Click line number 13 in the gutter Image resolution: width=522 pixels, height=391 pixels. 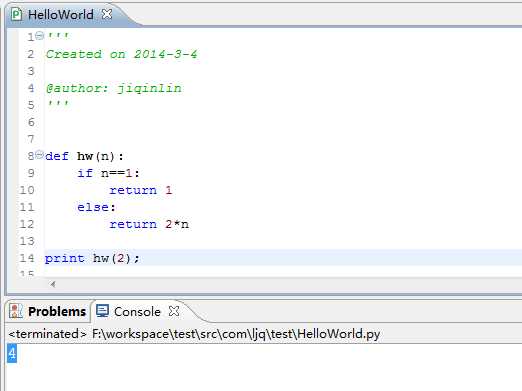click(x=27, y=241)
